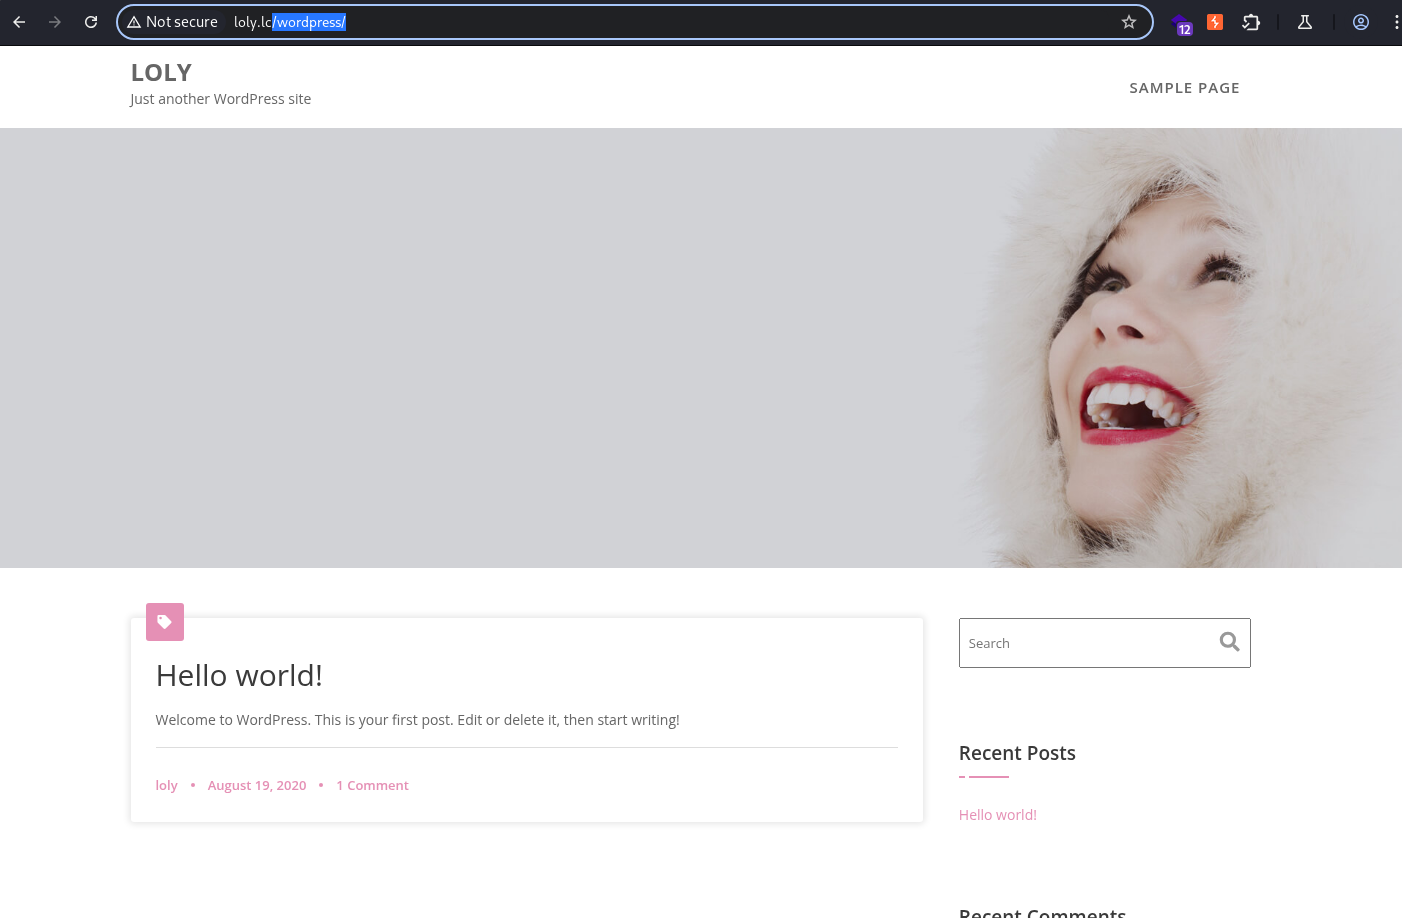Open the Chrome three-dot menu
Image resolution: width=1402 pixels, height=918 pixels.
[1396, 22]
